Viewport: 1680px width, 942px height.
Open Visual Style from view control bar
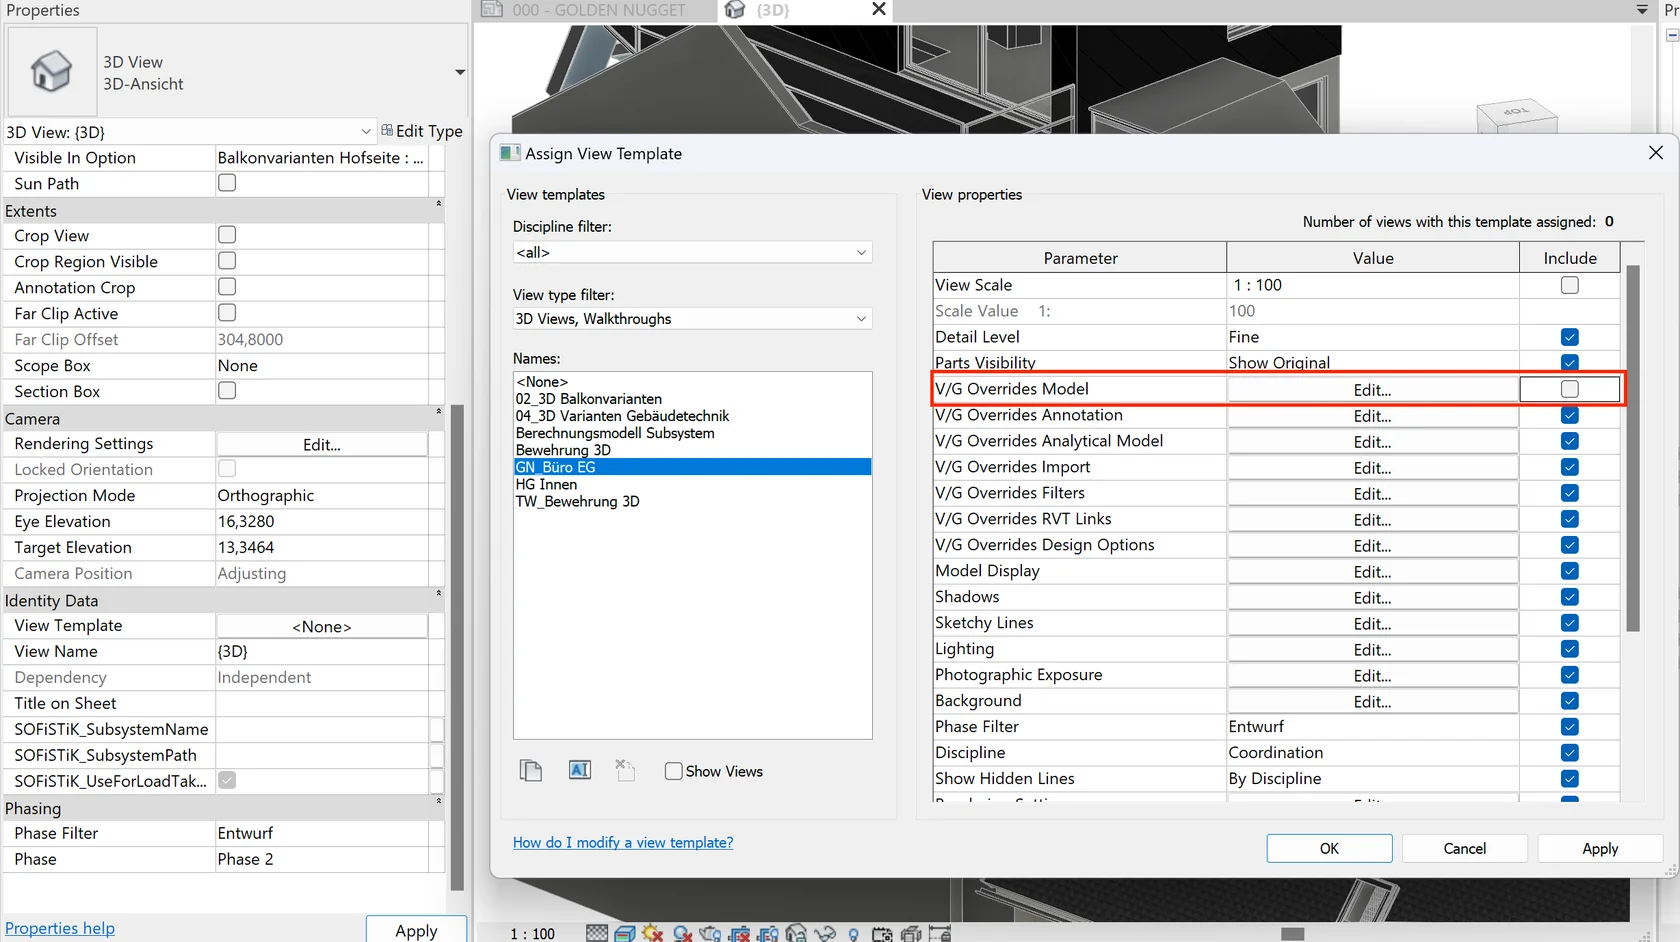point(625,934)
